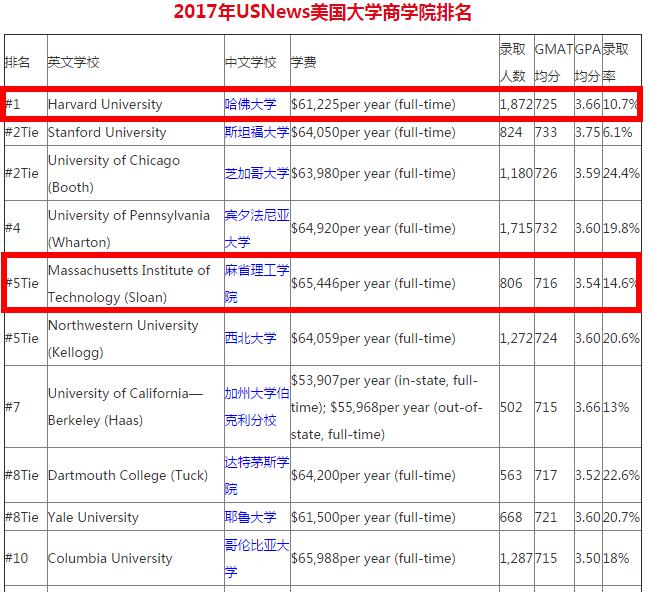The width and height of the screenshot is (659, 592).
Task: Click Harvard's GMAT score 725
Action: coord(546,104)
